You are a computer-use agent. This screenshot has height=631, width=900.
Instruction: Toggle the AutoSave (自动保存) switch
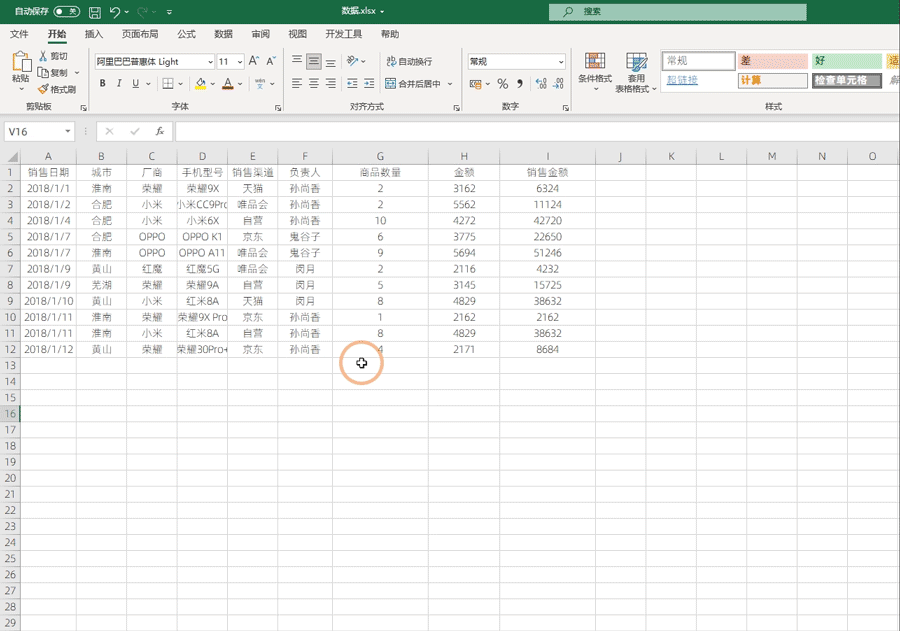67,11
